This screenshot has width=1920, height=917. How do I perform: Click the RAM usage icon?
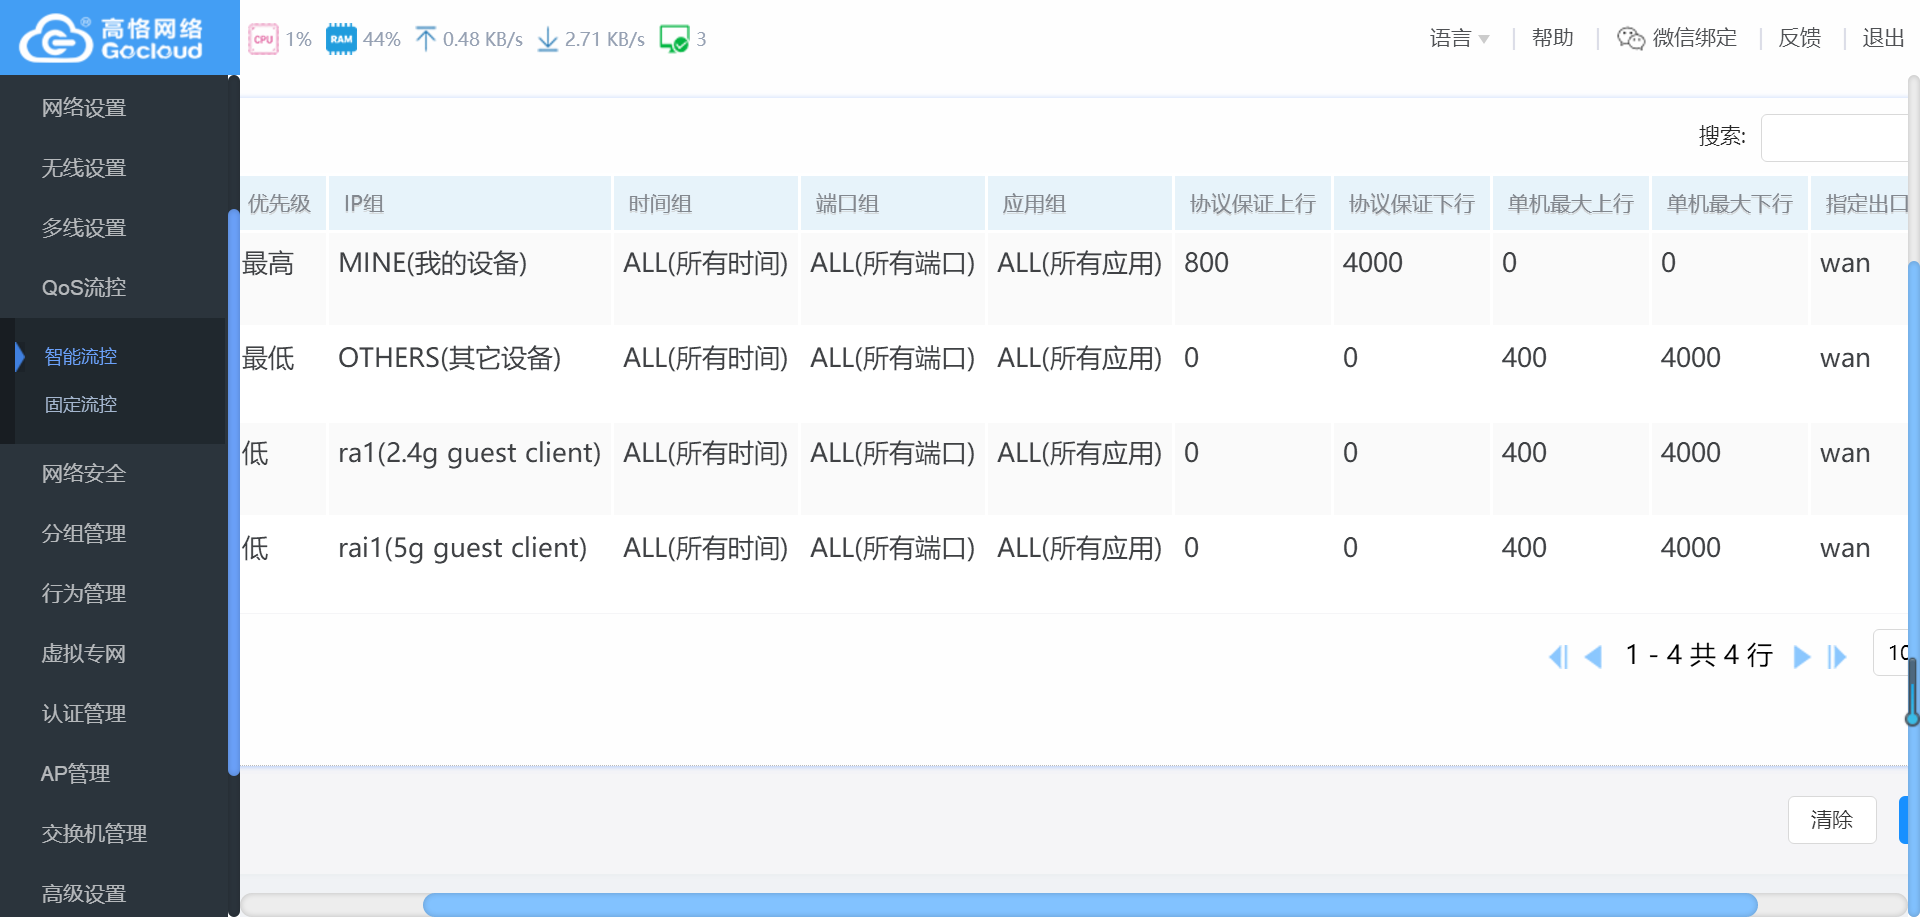(341, 39)
